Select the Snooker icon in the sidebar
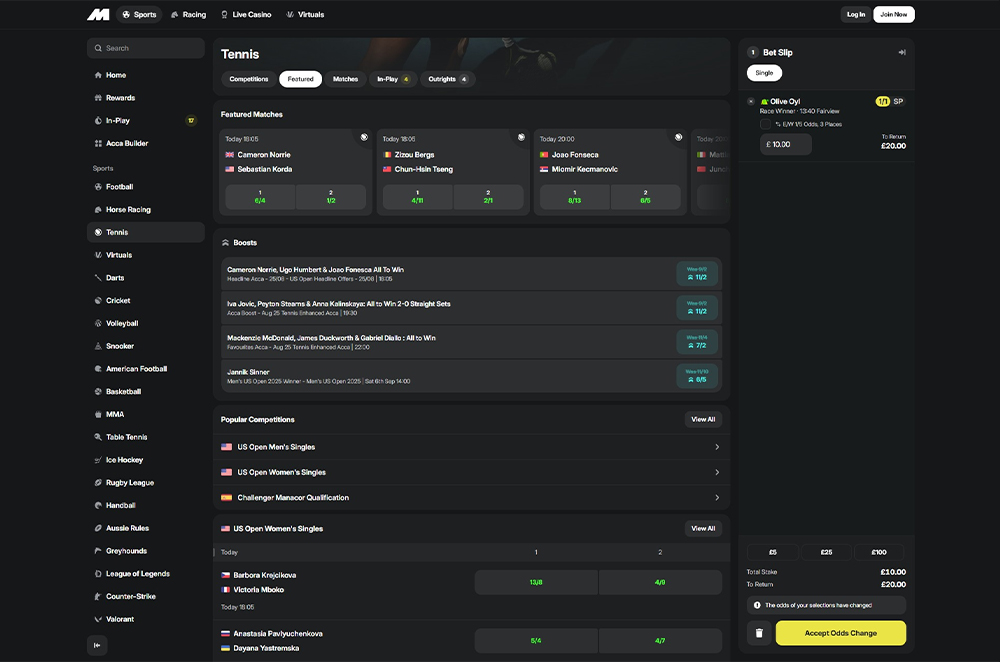Viewport: 1000px width, 662px height. tap(98, 346)
